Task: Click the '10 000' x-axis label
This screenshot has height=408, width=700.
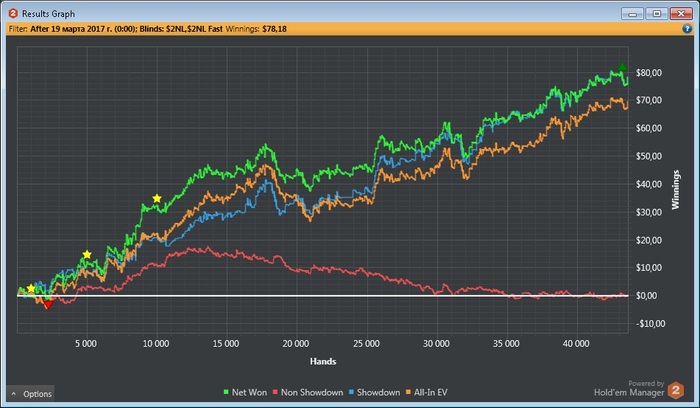Action: 156,344
